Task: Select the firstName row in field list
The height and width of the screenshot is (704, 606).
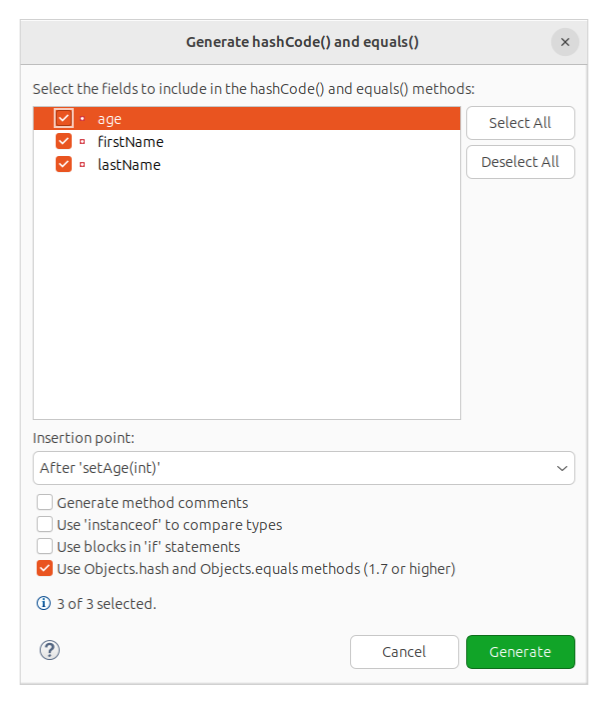Action: click(131, 142)
